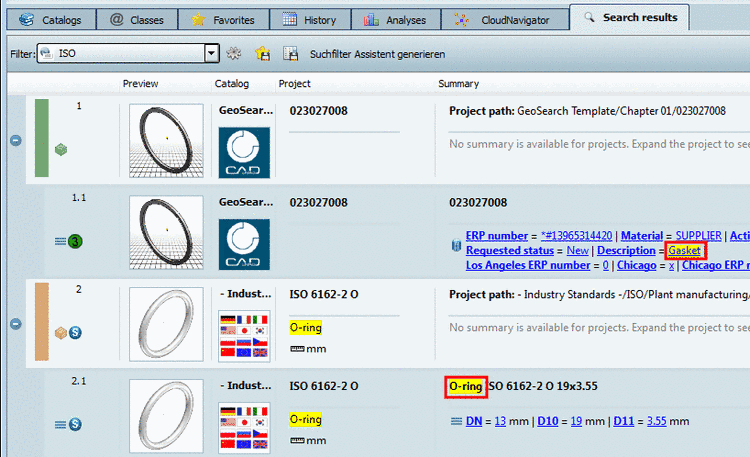Click the highlighted O-ring in summary of row 2.1
Viewport: 750px width, 457px height.
coord(465,386)
